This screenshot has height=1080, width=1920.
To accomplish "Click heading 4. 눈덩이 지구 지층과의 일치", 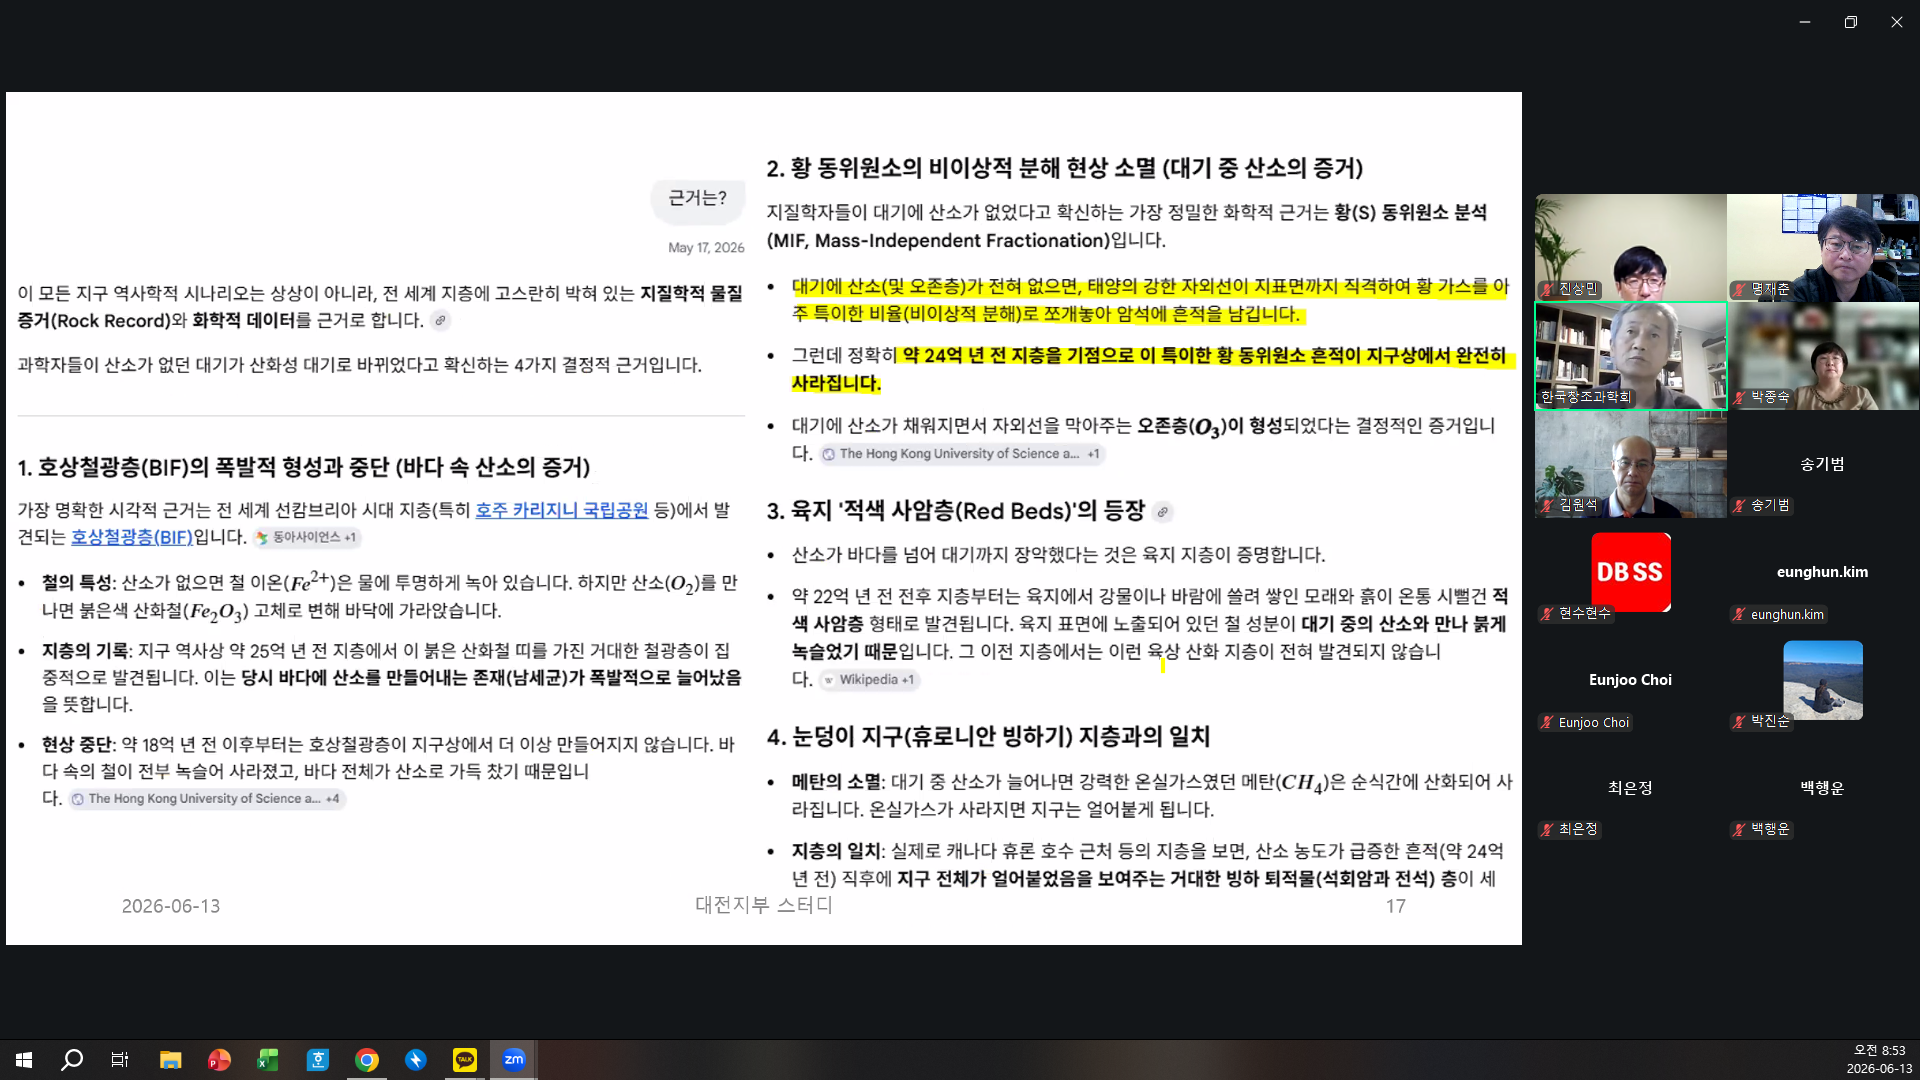I will pyautogui.click(x=988, y=737).
